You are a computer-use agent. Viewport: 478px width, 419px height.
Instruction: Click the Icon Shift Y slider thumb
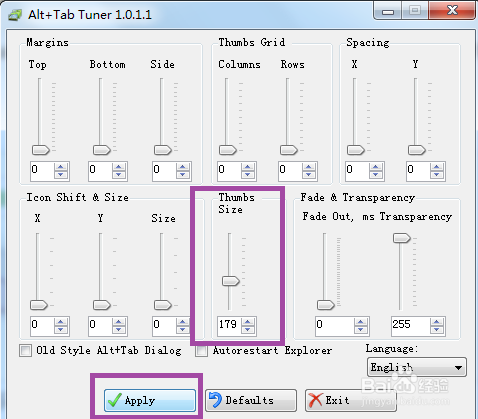(102, 305)
